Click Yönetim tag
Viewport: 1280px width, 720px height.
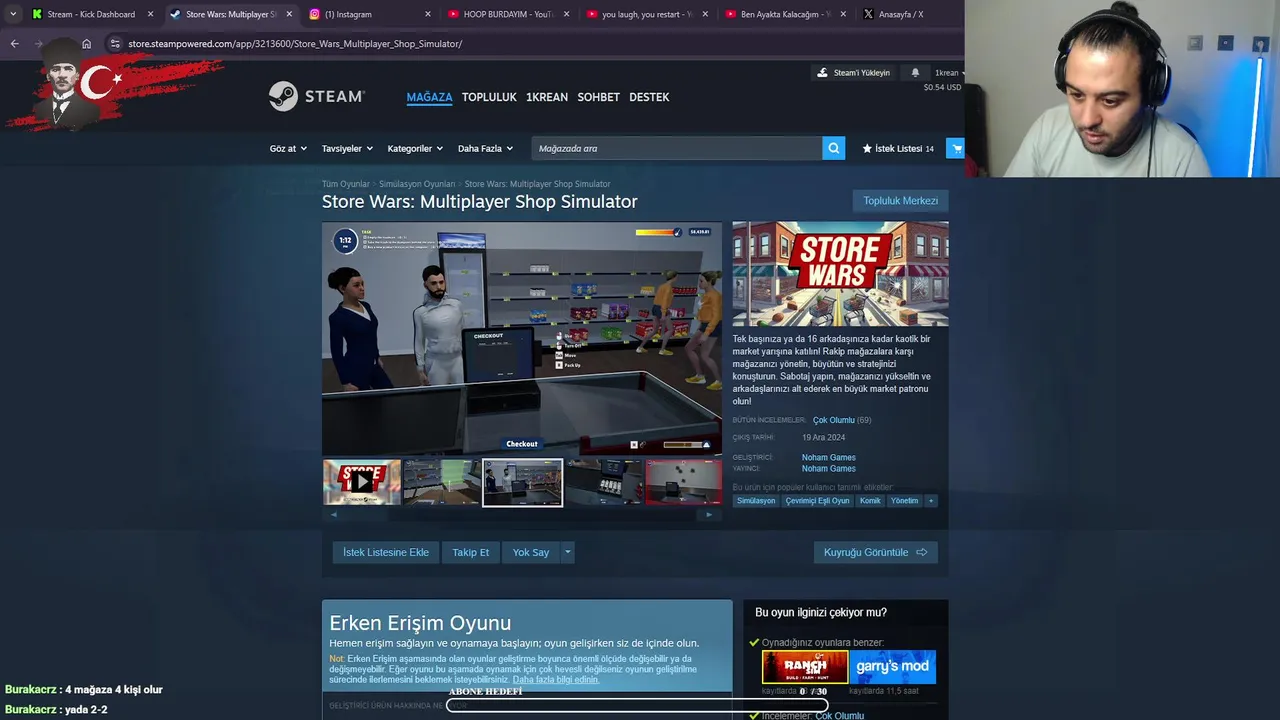[x=904, y=500]
